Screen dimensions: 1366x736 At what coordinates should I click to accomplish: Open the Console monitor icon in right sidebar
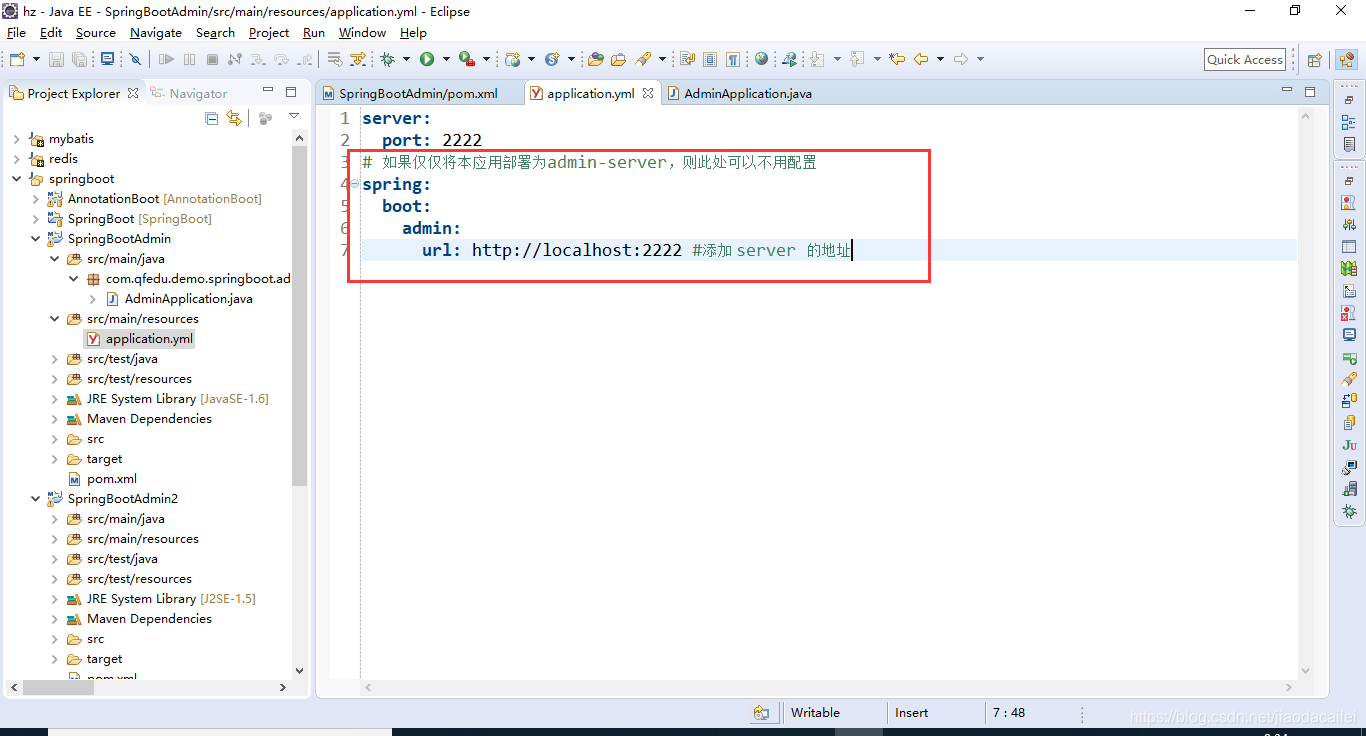(1349, 334)
